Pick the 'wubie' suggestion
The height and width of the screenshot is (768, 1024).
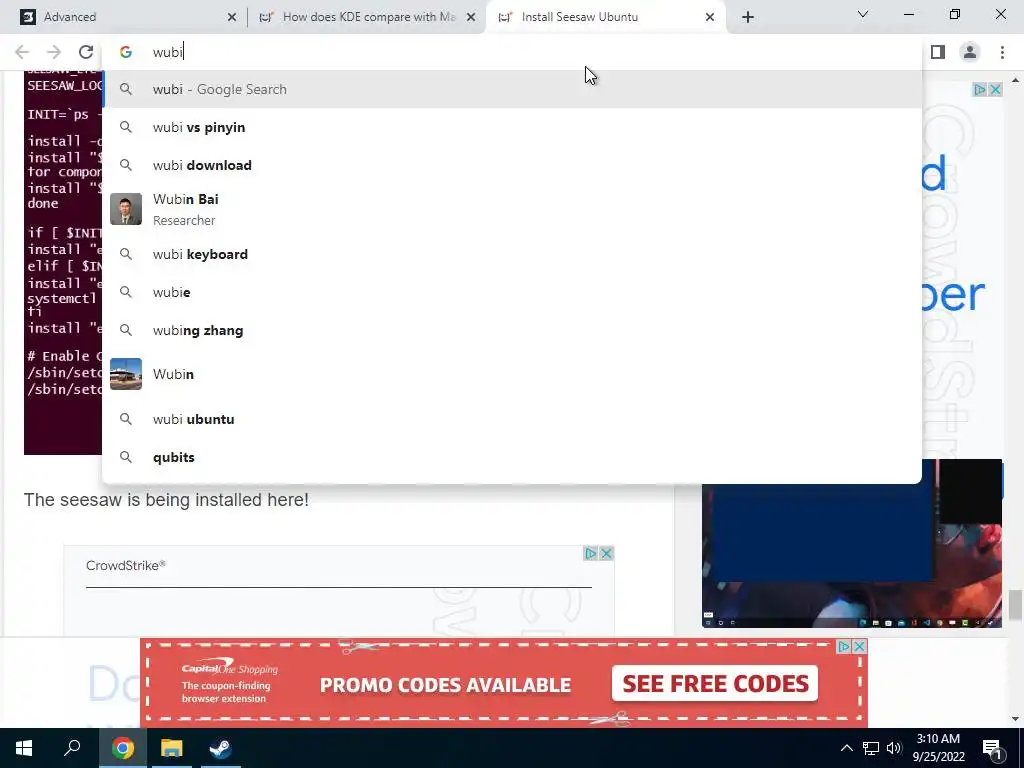coord(511,292)
